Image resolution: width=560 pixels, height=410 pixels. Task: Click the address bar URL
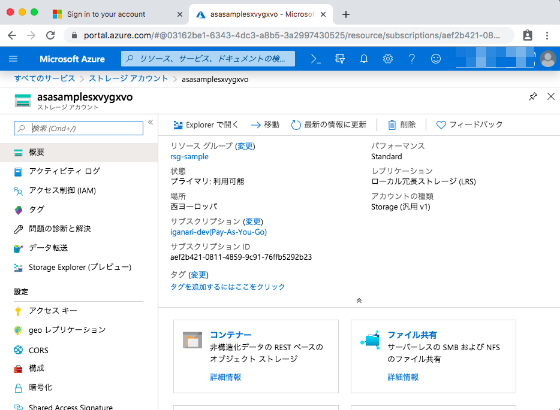291,35
